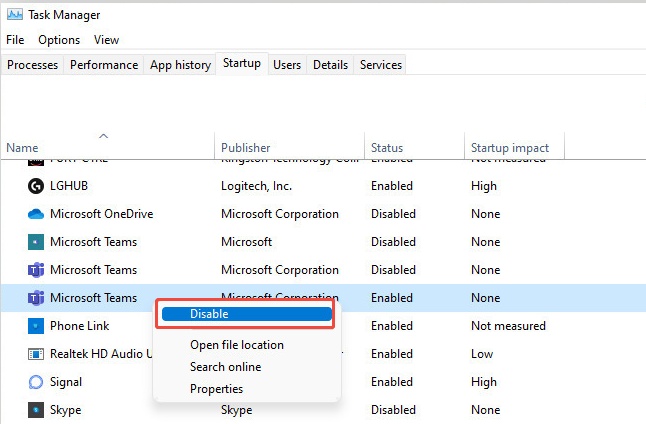Select the Phone Link name text

80,326
